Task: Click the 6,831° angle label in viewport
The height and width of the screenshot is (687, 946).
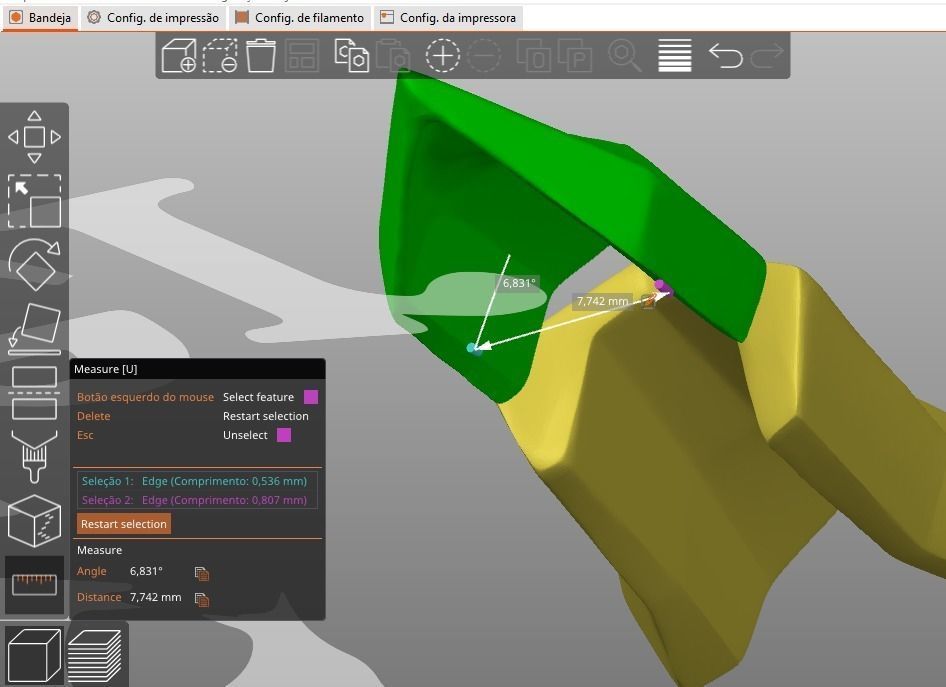Action: click(x=519, y=283)
